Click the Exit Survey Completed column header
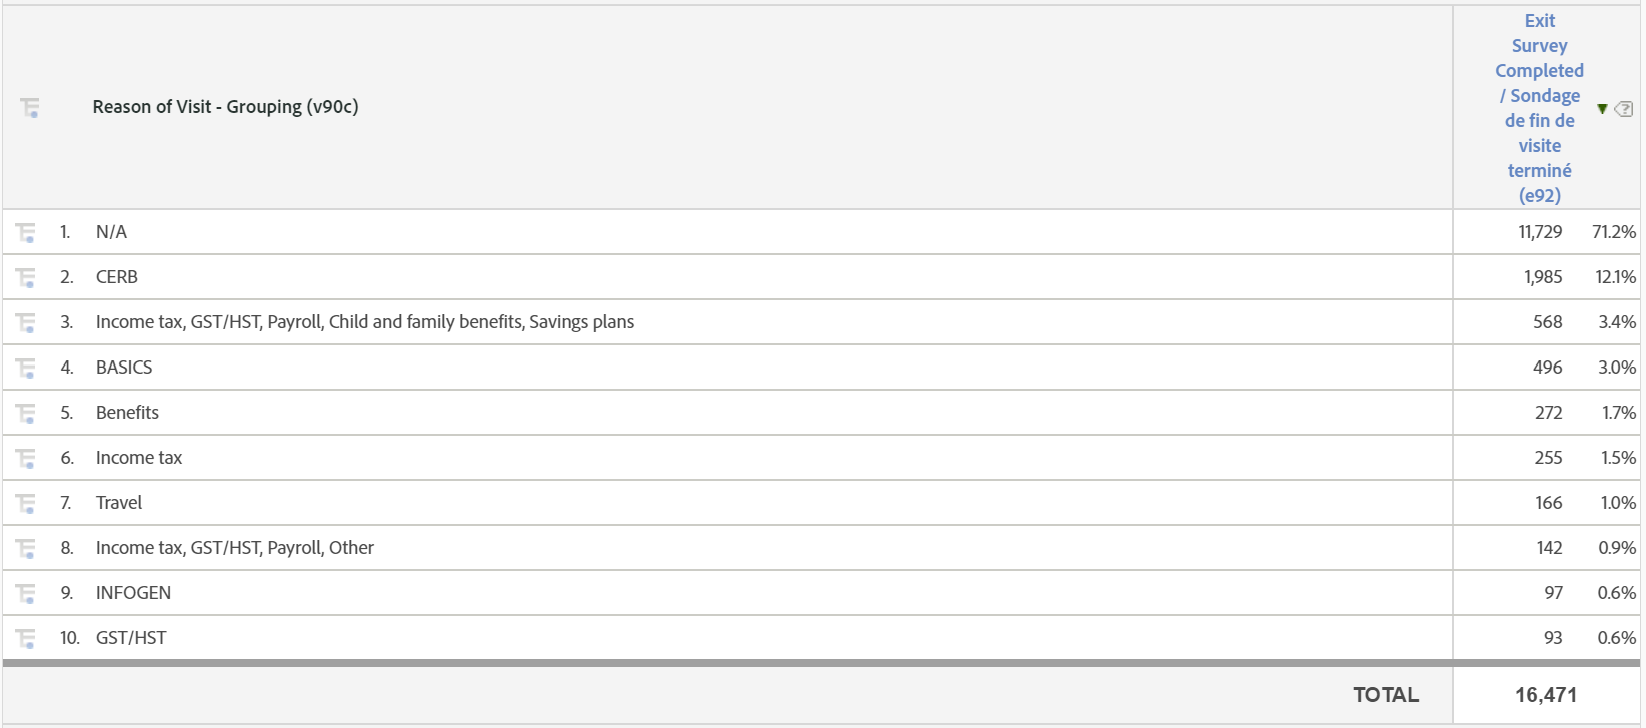 1539,108
